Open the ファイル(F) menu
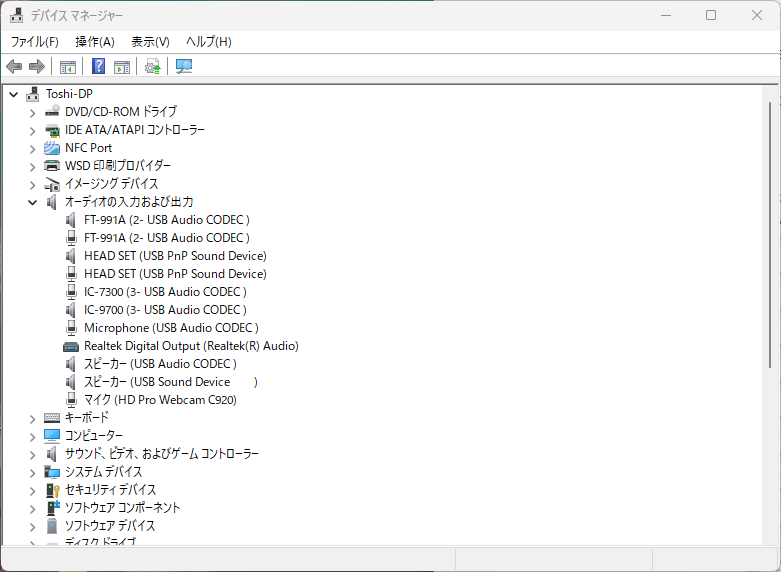This screenshot has height=572, width=781. click(x=35, y=42)
